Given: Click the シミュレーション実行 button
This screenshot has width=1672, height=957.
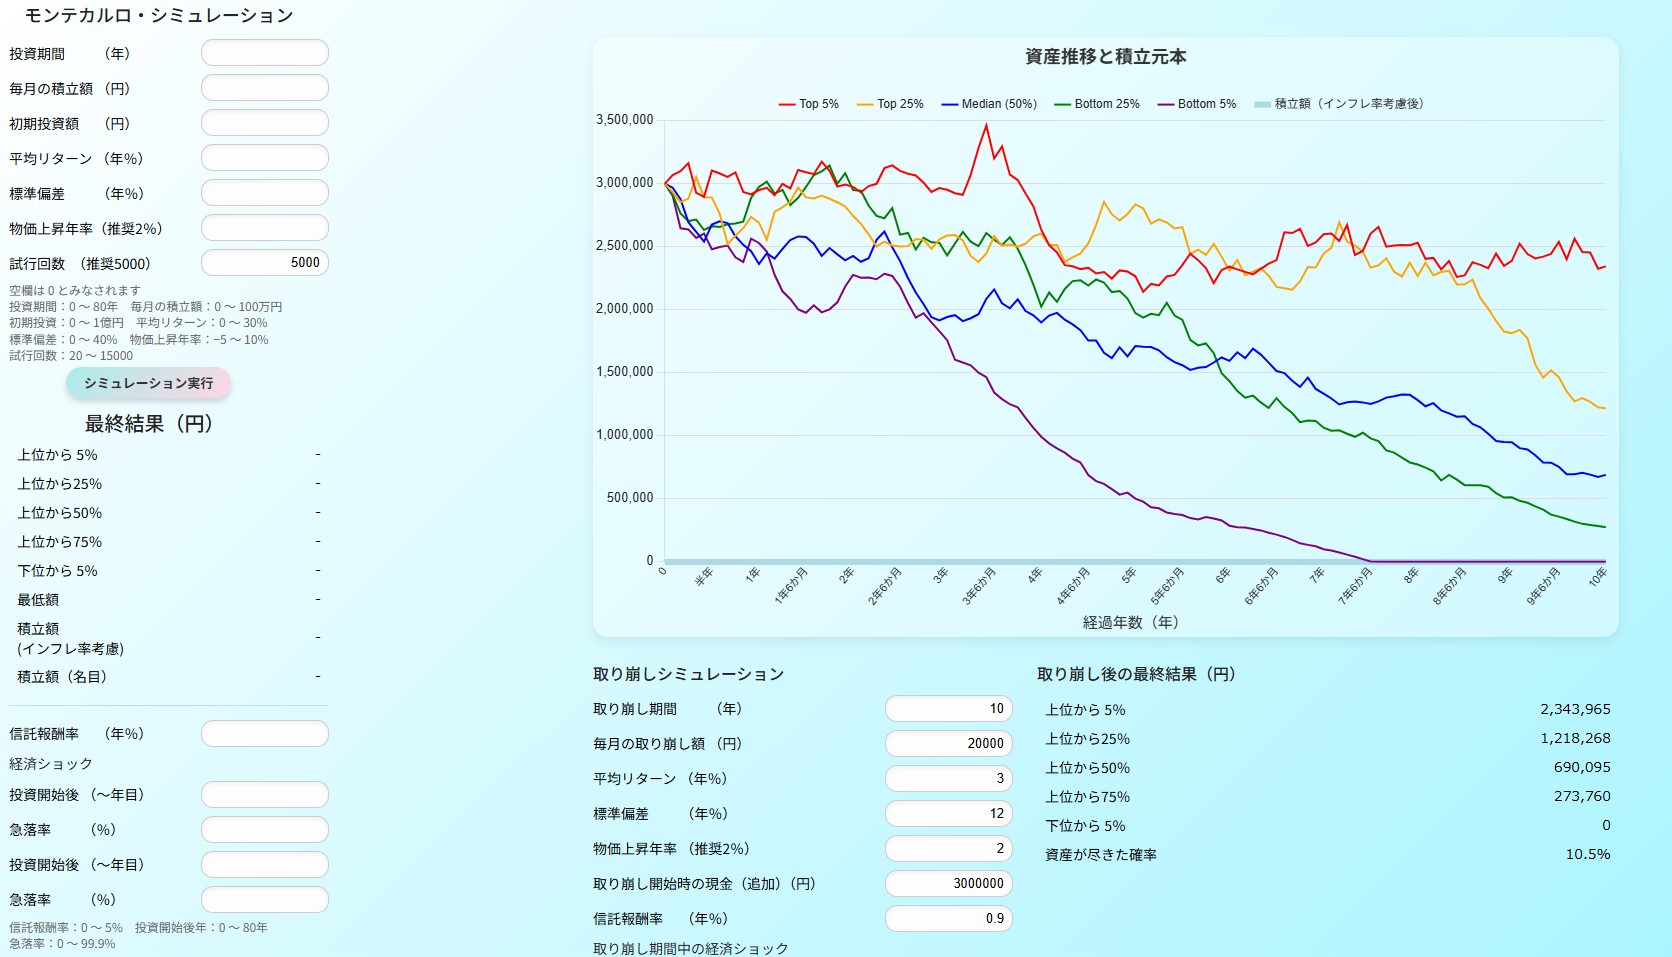Looking at the screenshot, I should click(148, 383).
